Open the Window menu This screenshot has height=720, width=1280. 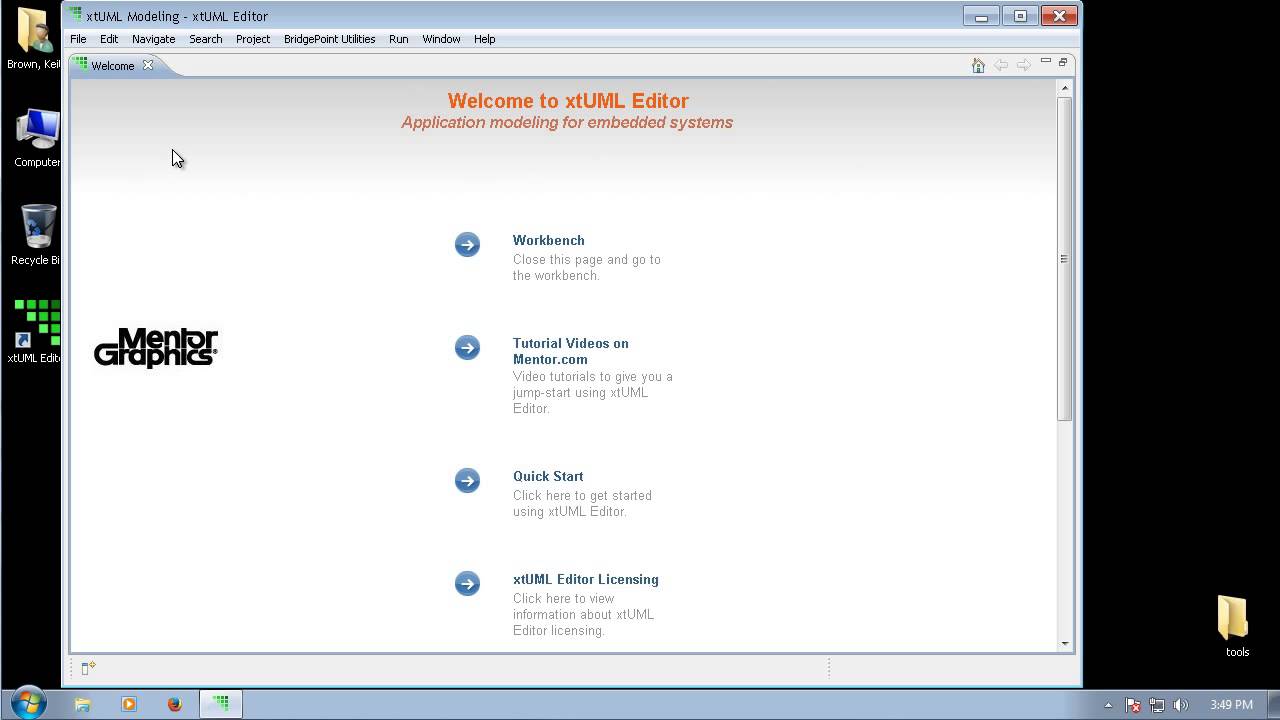(x=441, y=39)
